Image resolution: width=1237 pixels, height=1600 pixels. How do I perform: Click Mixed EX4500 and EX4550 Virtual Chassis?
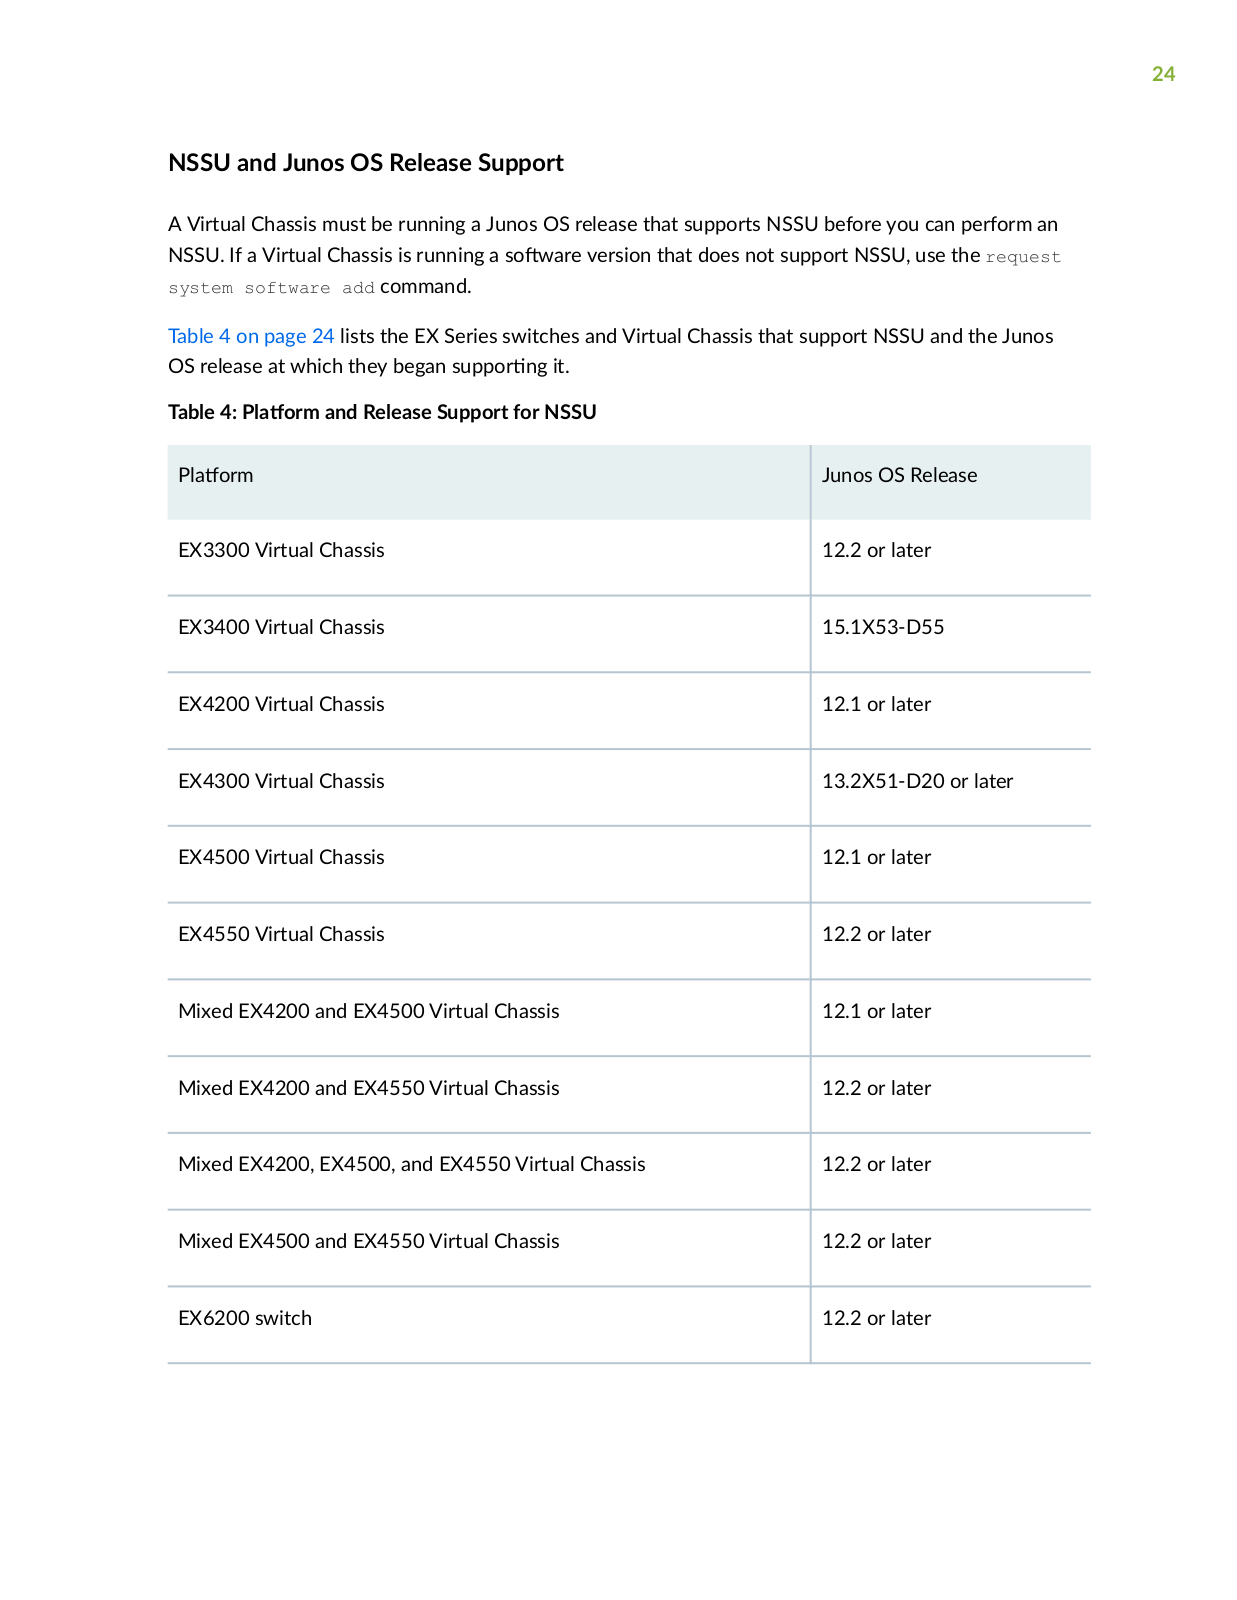pyautogui.click(x=369, y=1241)
